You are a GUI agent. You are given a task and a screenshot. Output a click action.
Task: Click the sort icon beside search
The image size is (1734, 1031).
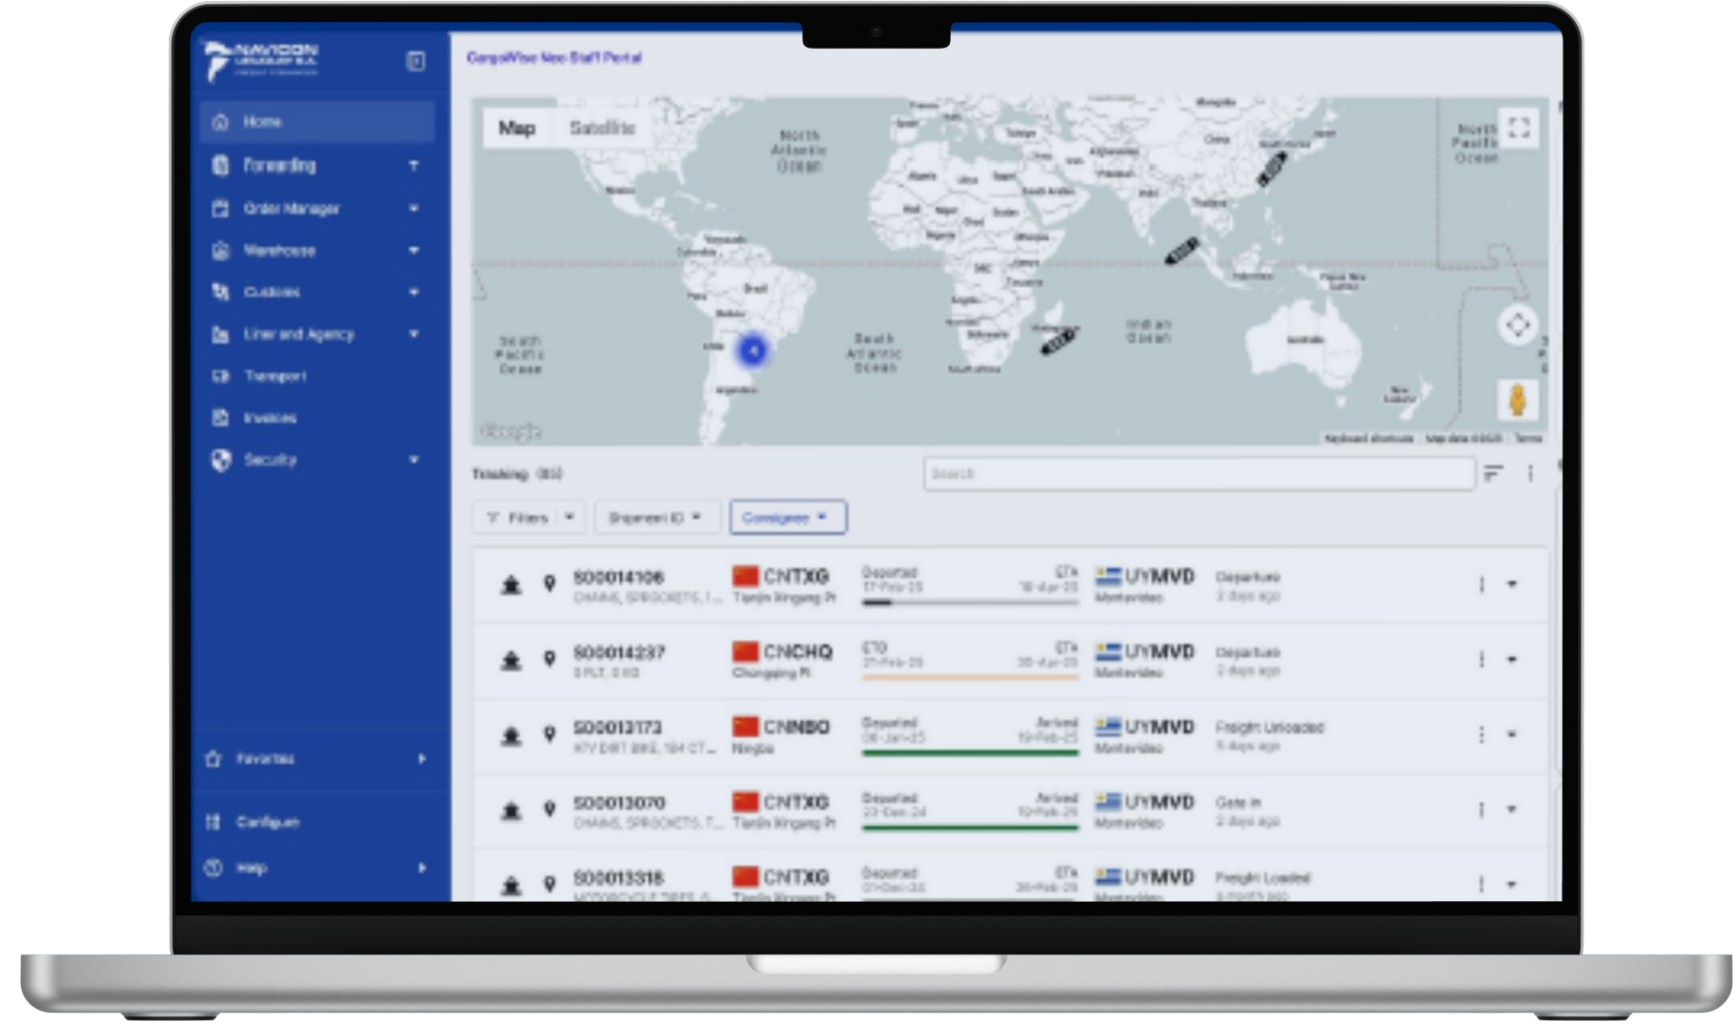pyautogui.click(x=1493, y=473)
